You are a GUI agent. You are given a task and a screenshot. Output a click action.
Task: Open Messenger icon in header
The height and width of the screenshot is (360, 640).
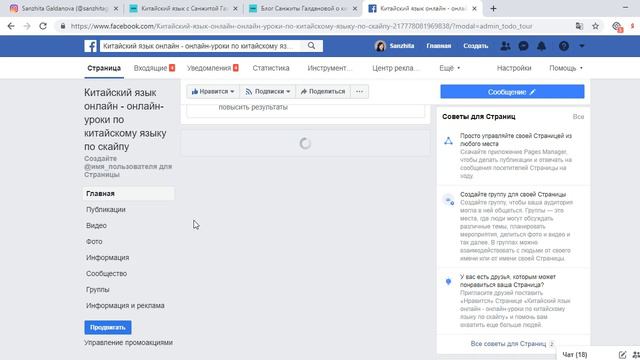(523, 46)
